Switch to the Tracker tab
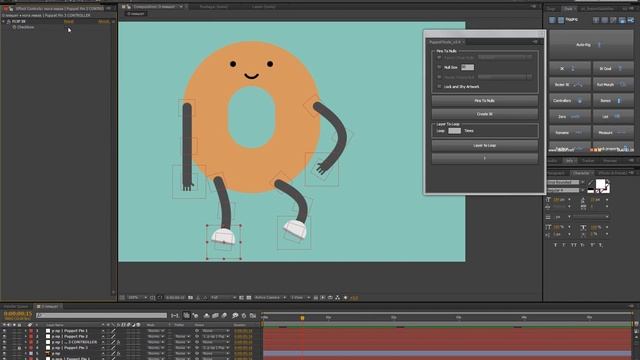The height and width of the screenshot is (360, 640). point(588,161)
